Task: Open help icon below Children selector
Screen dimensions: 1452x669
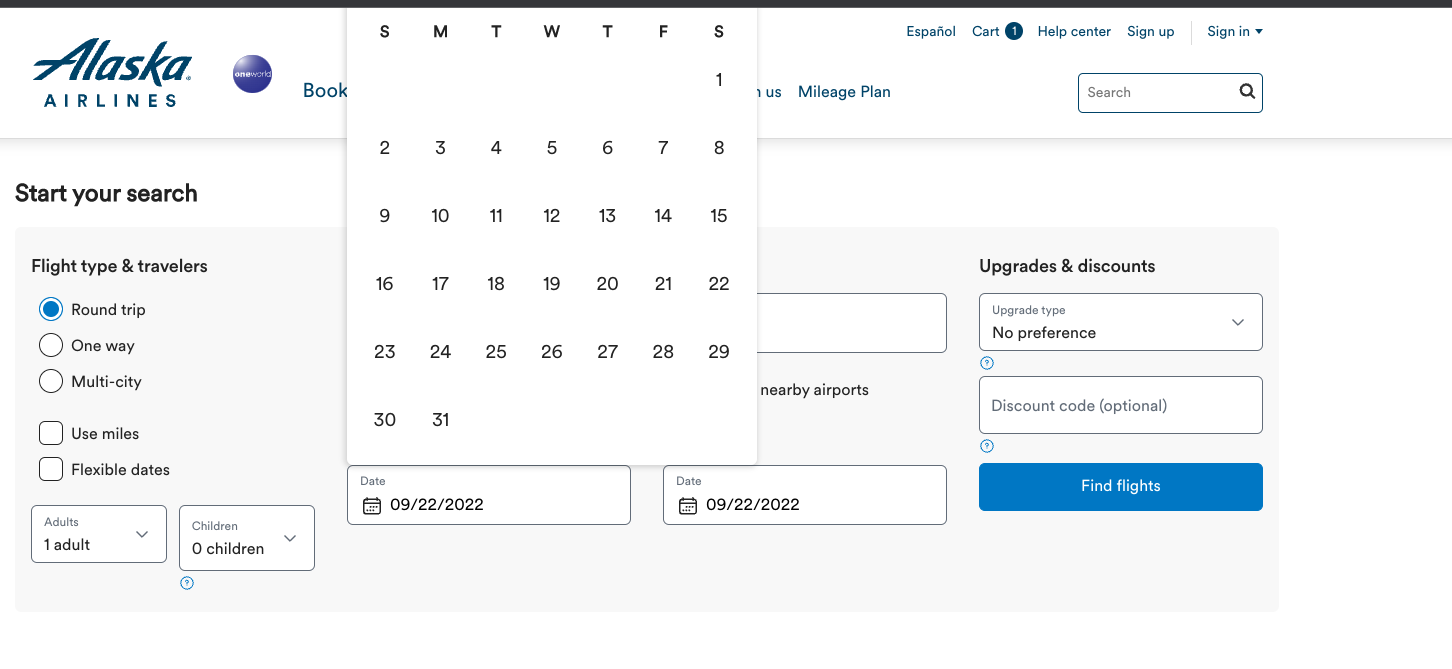Action: click(187, 583)
